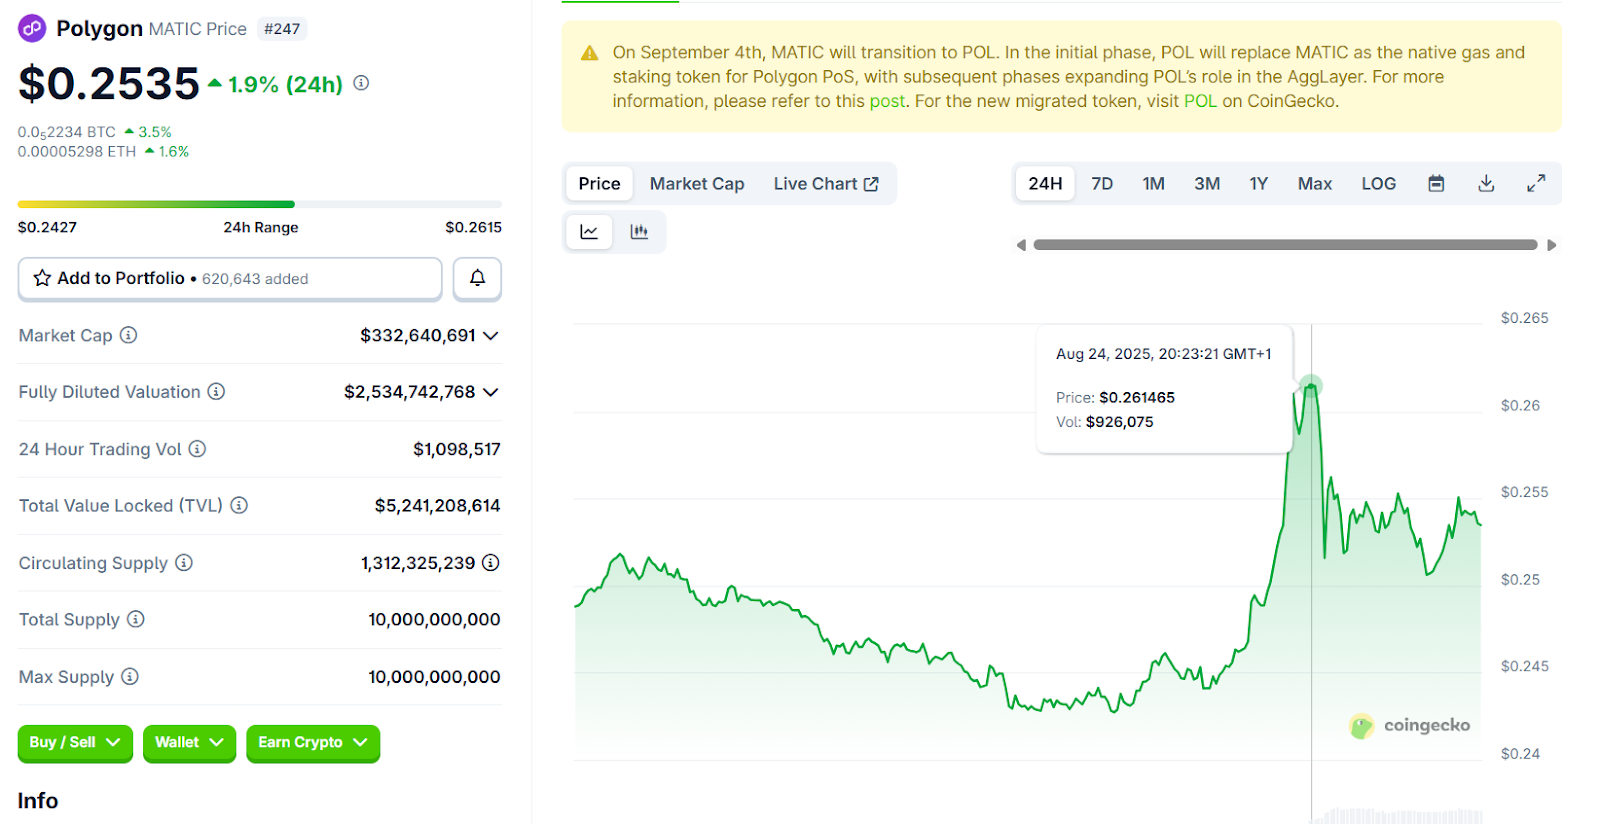The height and width of the screenshot is (824, 1600).
Task: Switch to candlestick chart icon
Action: coord(639,232)
